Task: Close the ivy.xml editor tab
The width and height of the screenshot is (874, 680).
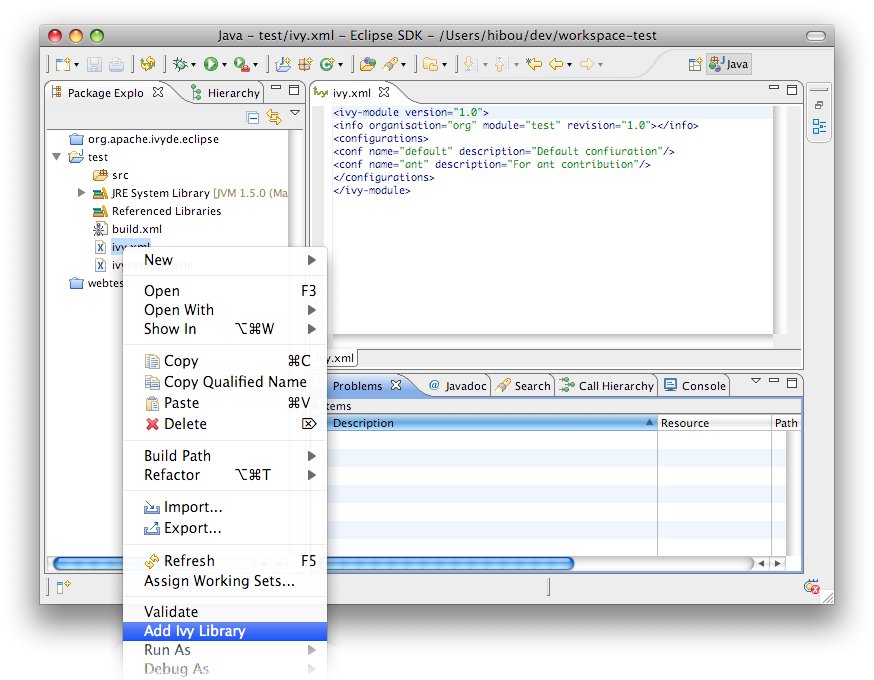Action: (382, 93)
